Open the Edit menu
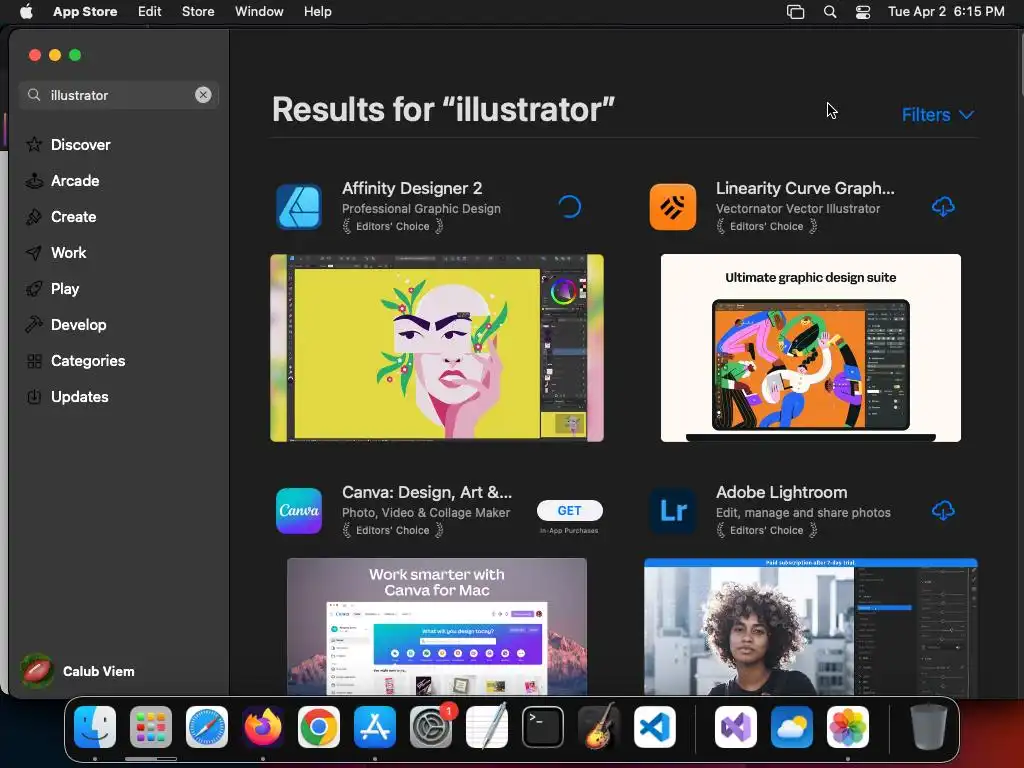This screenshot has width=1024, height=768. (150, 12)
